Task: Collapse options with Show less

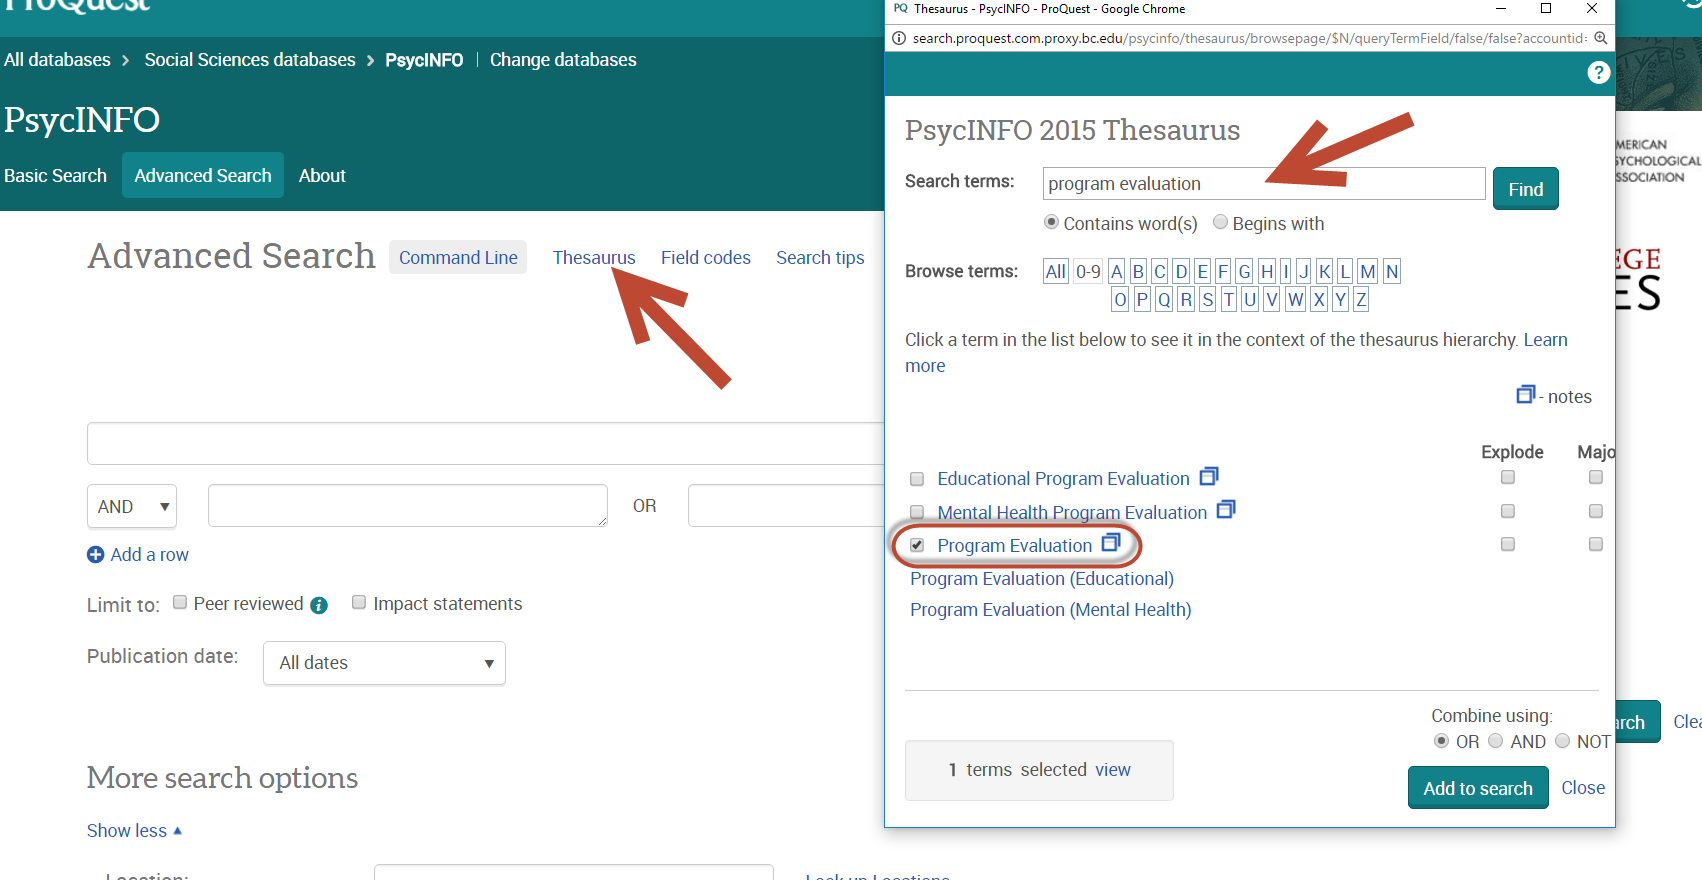Action: click(134, 831)
